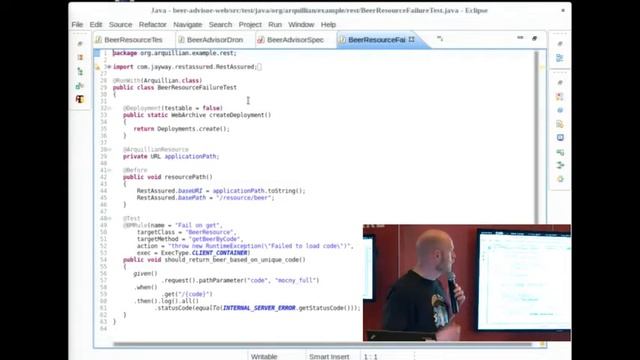This screenshot has height=360, width=640.
Task: Click the package org.arquillian.example.rest line
Action: [x=175, y=53]
